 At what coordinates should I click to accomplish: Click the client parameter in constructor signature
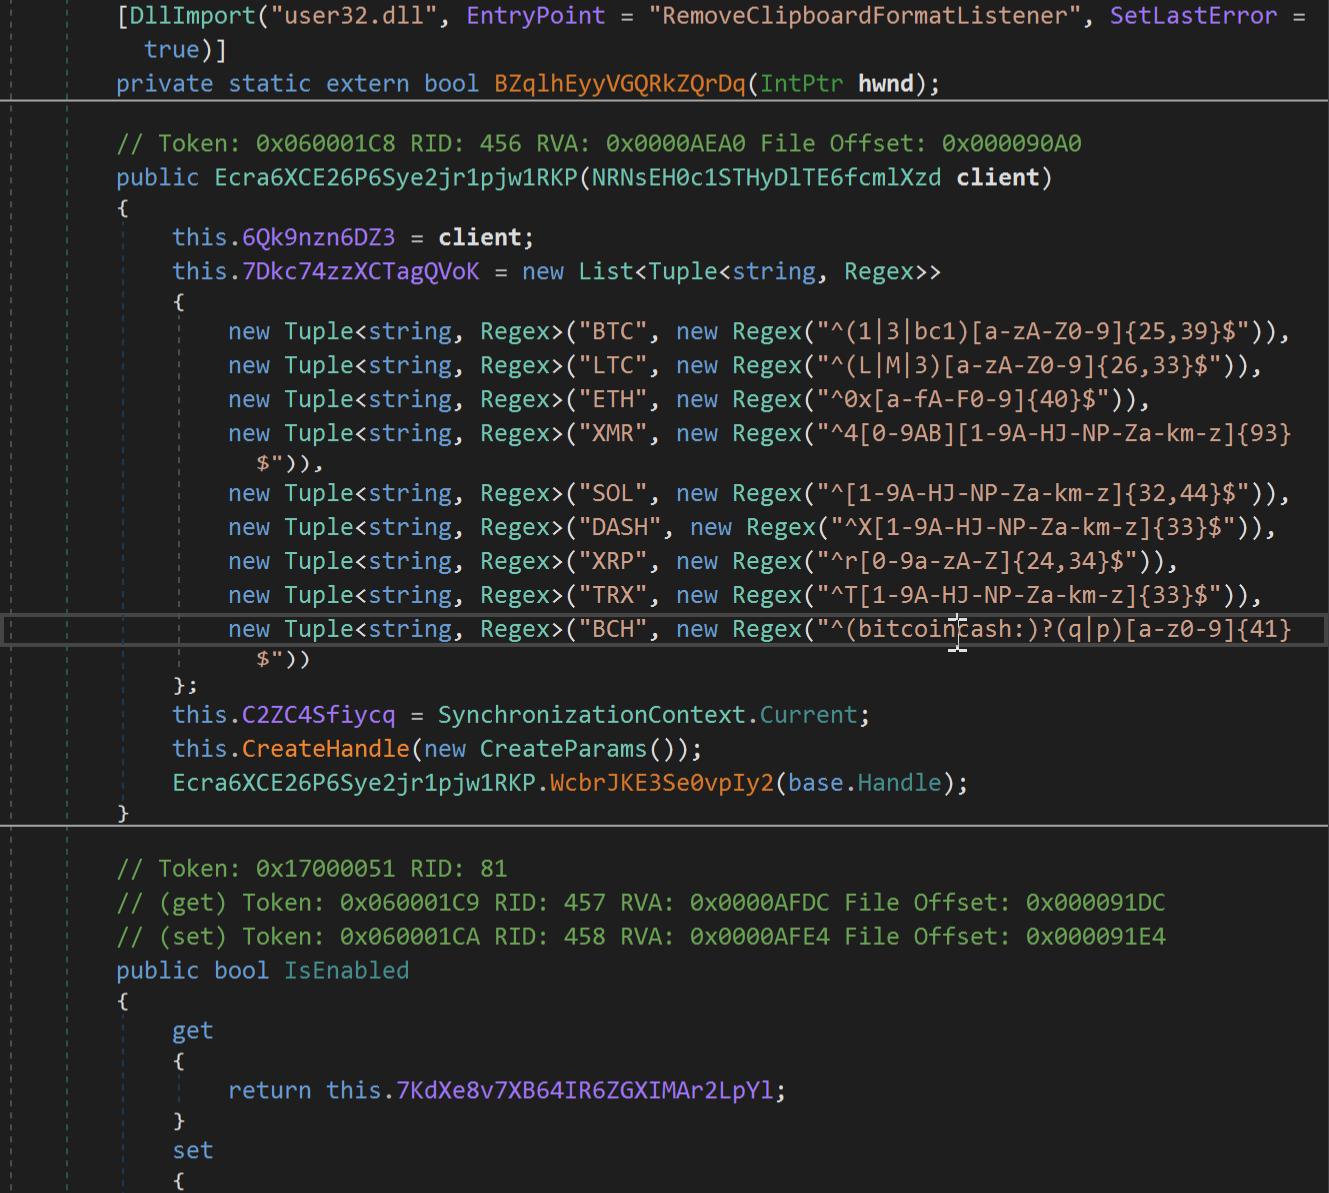coord(998,178)
